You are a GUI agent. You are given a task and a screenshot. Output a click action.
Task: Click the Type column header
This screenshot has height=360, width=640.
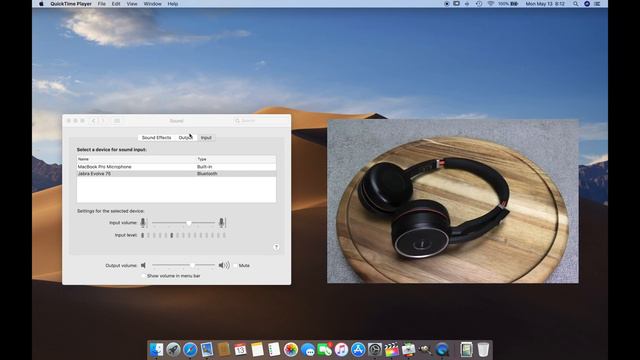pyautogui.click(x=236, y=159)
